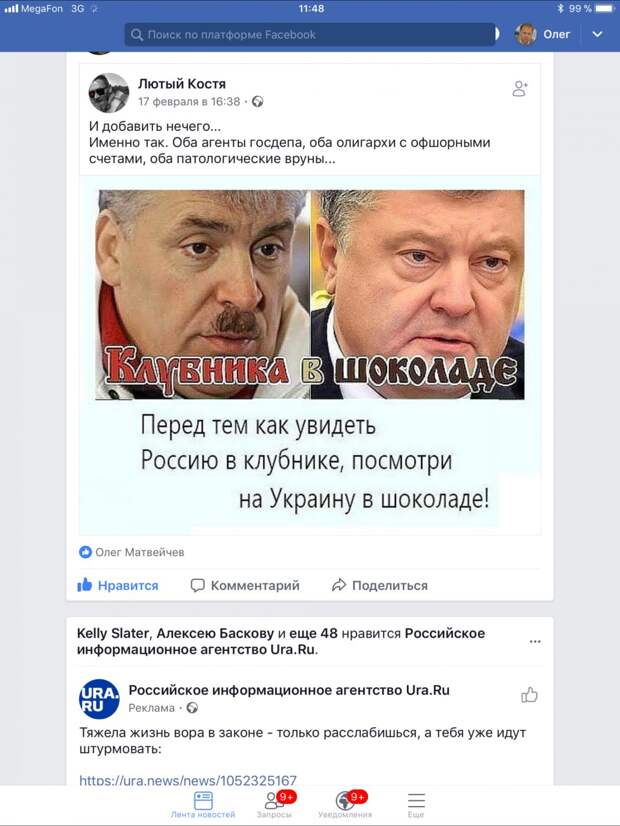
Task: Open the three-dots options on the Ura.Ru ad
Action: pyautogui.click(x=535, y=641)
